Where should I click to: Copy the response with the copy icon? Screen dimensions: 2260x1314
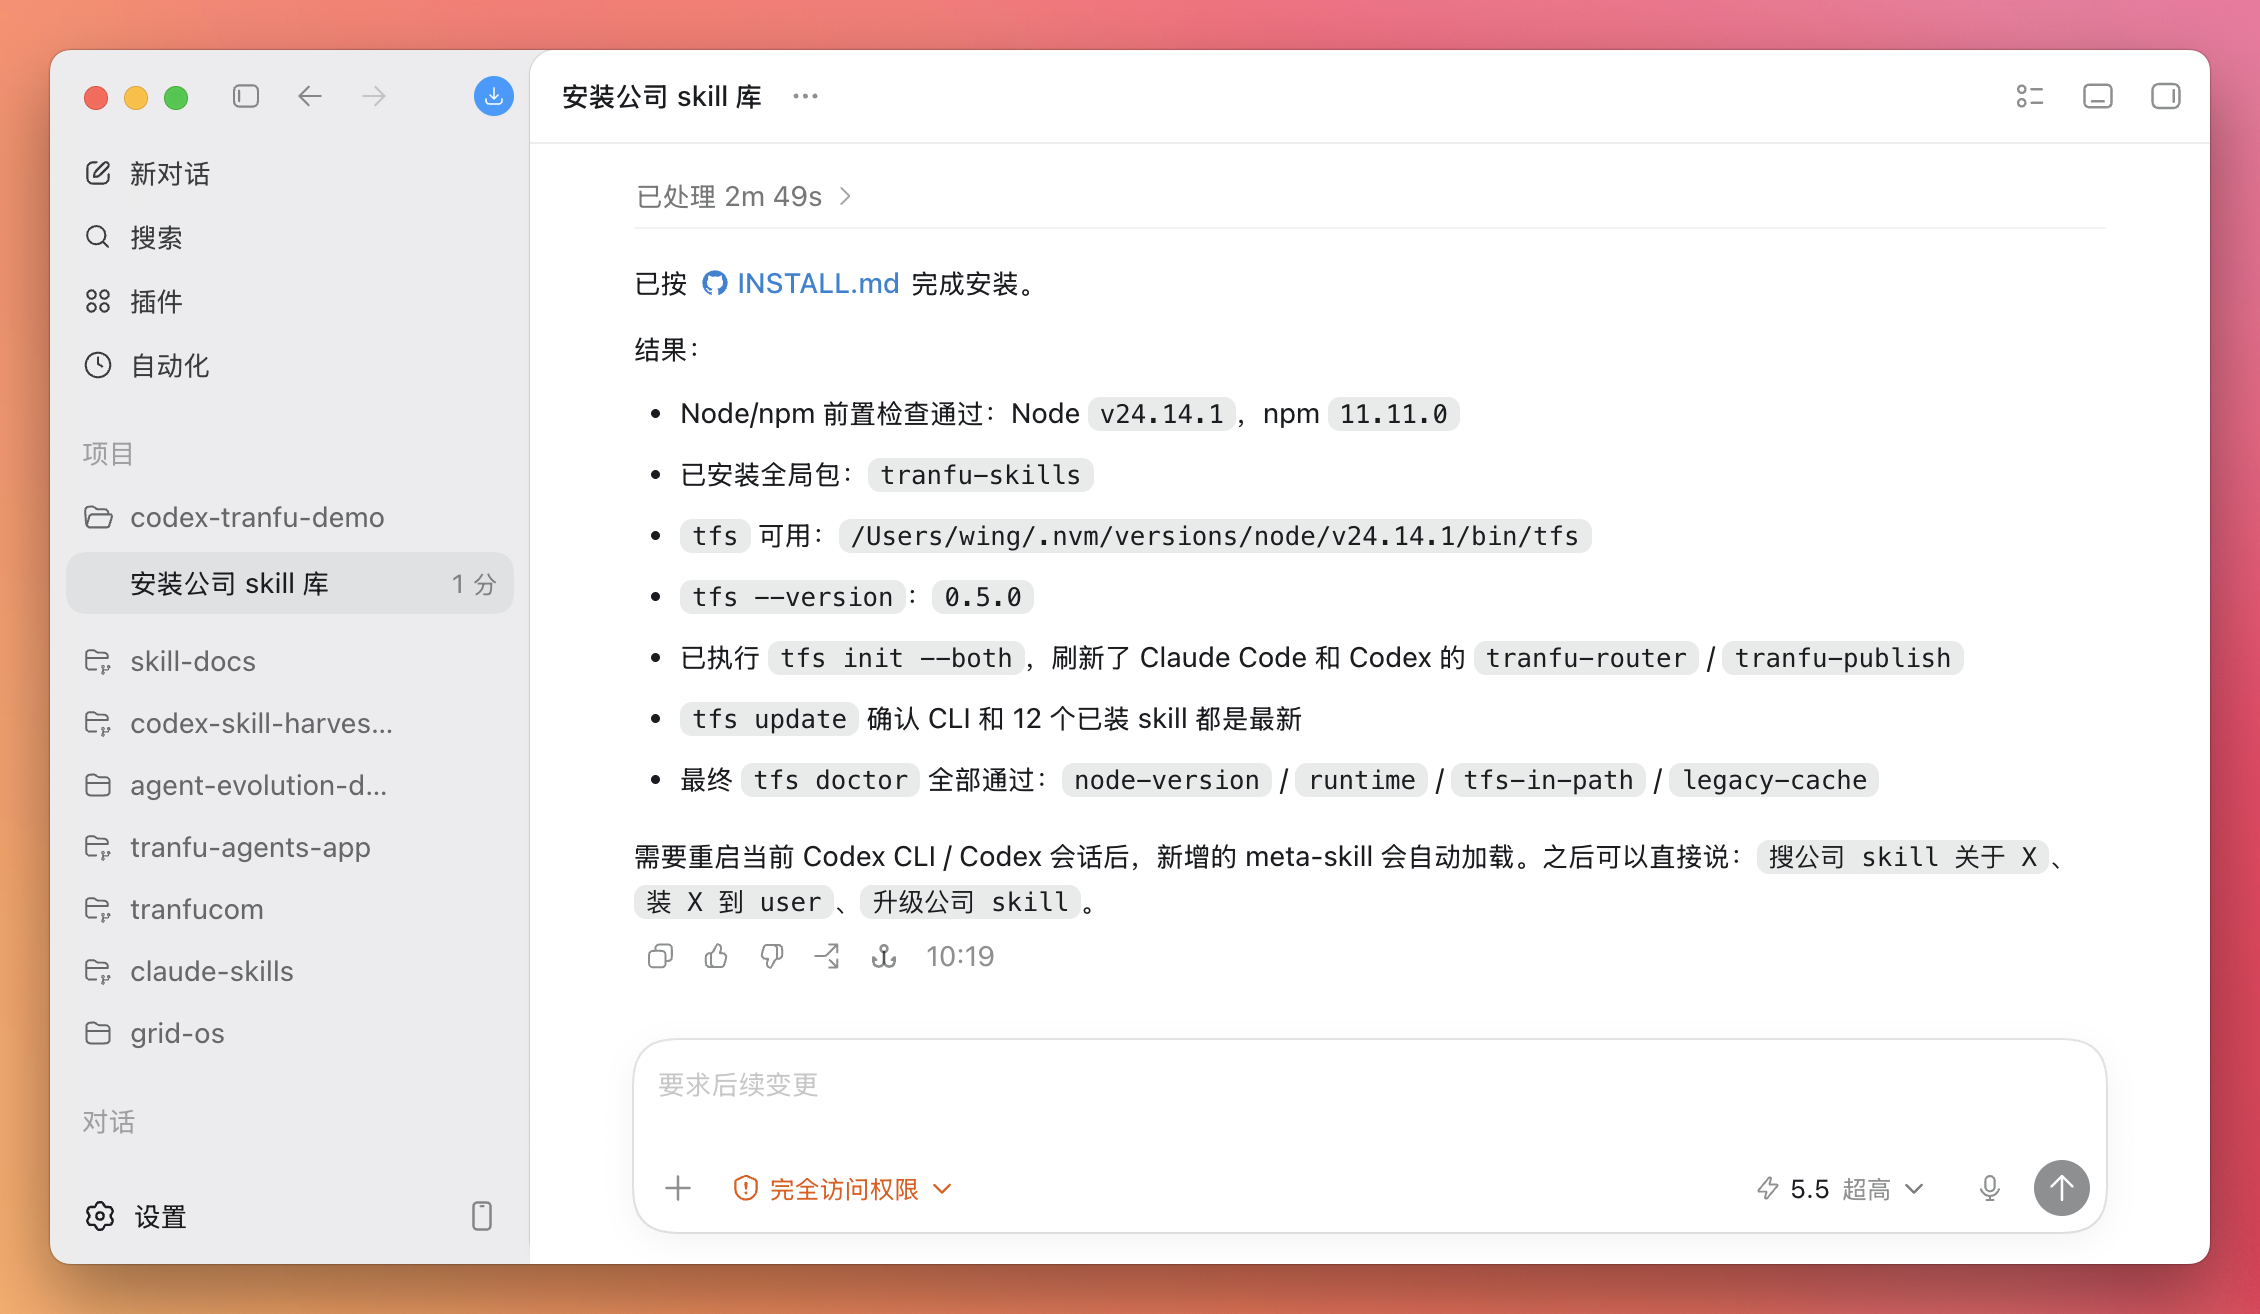660,957
